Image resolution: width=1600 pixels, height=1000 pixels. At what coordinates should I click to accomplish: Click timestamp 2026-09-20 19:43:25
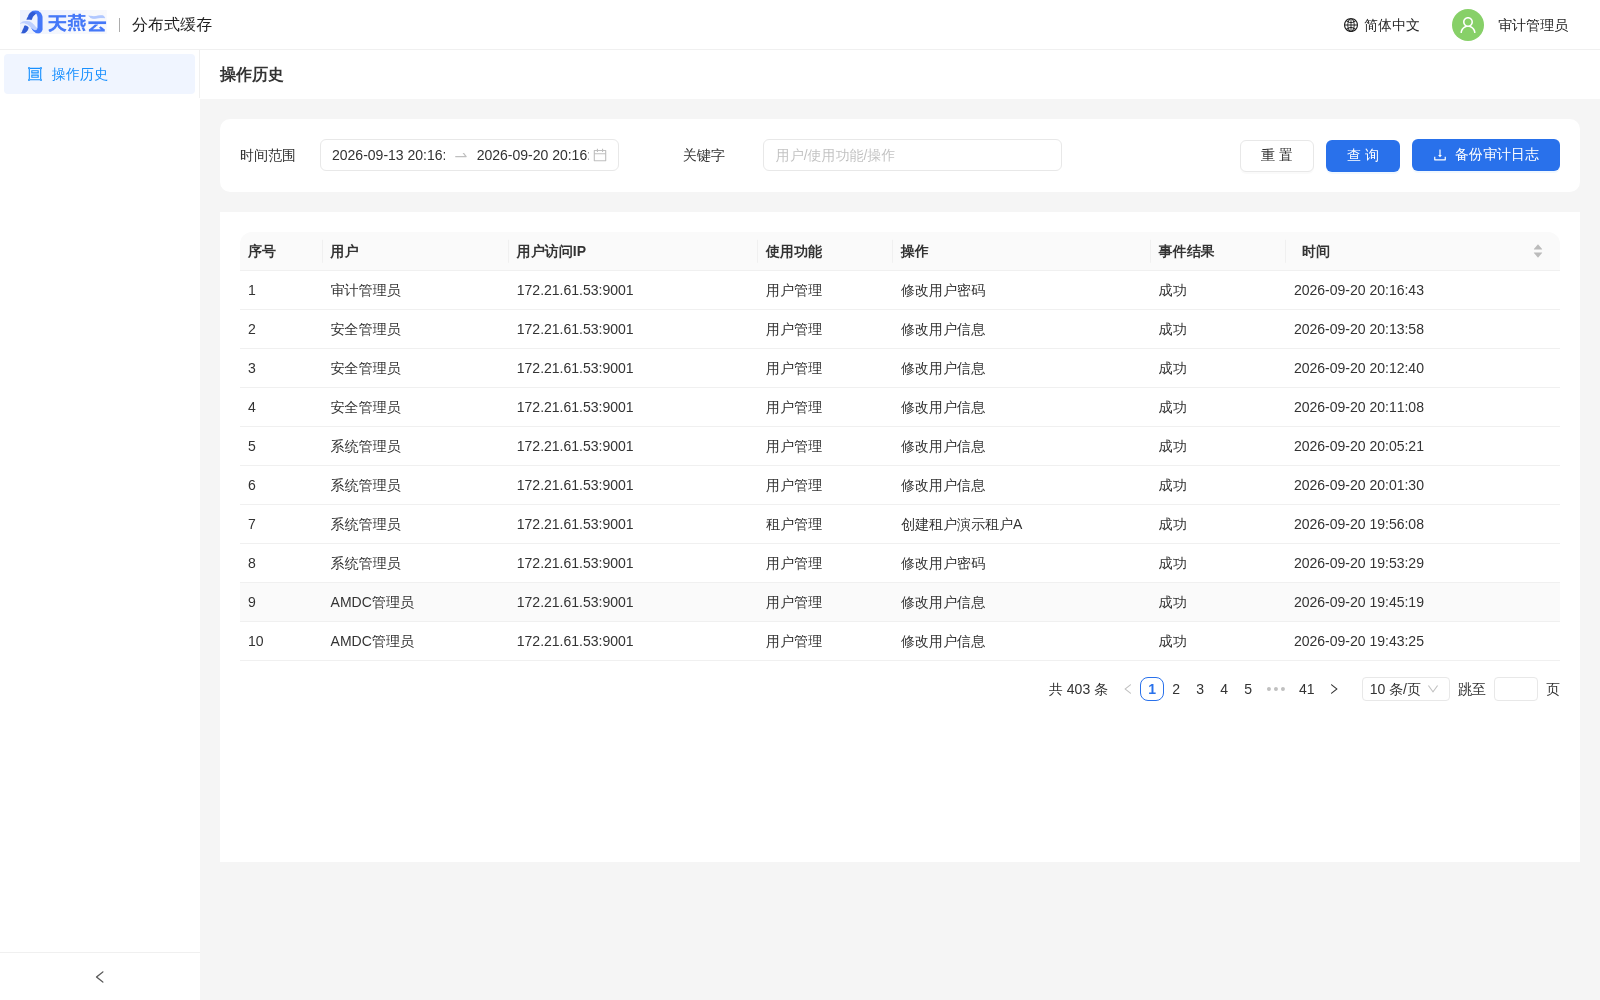[1358, 641]
